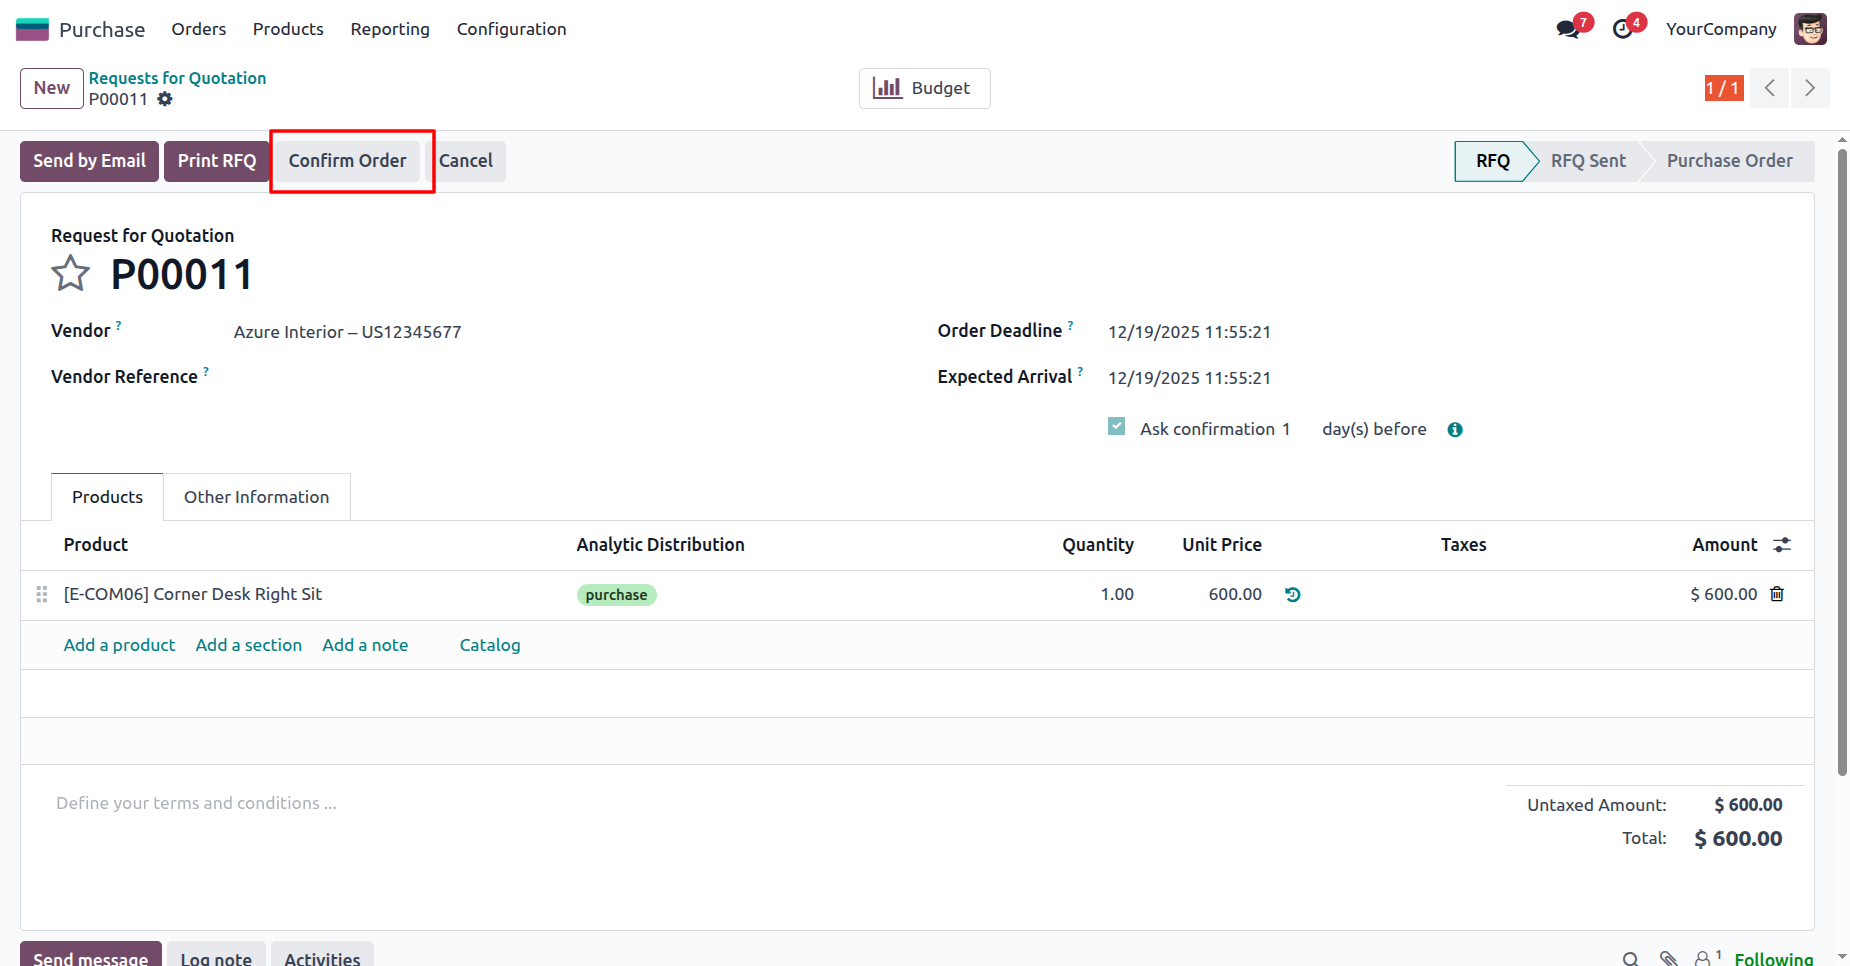Image resolution: width=1850 pixels, height=966 pixels.
Task: Click the Add a product link
Action: (119, 645)
